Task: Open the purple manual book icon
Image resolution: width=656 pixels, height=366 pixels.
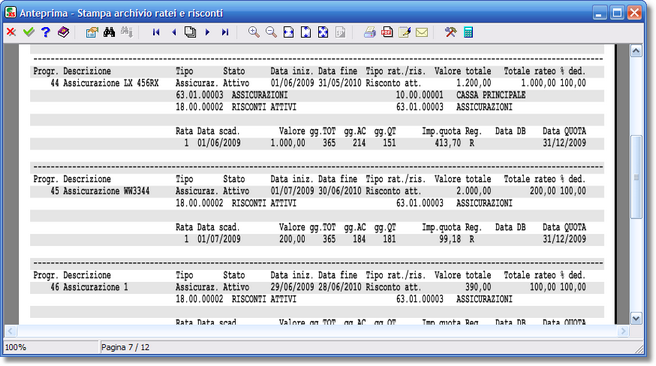Action: tap(63, 32)
